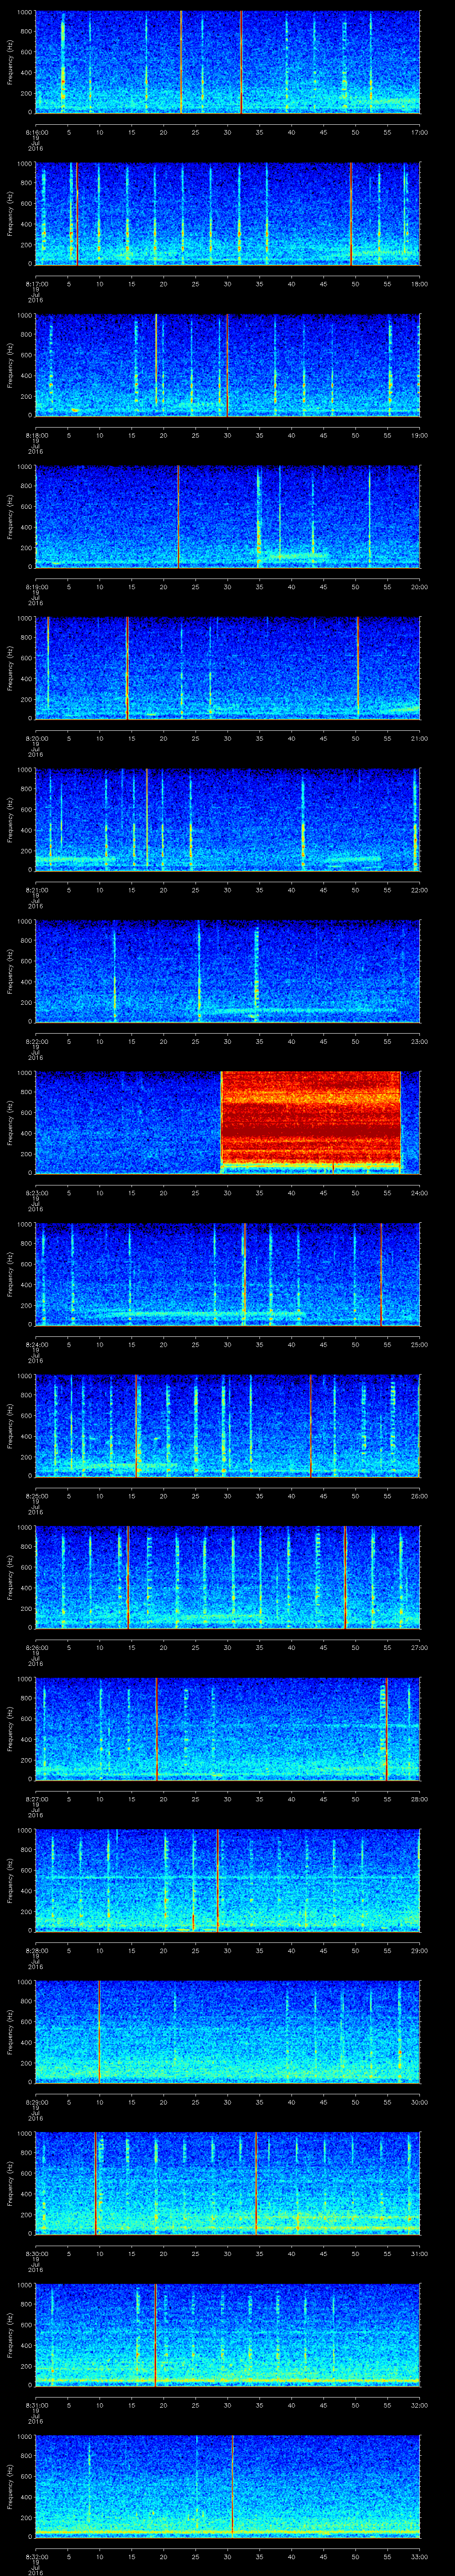Pick the spectrogram starting at 8:29:00
455x2576 pixels.
tap(228, 2032)
